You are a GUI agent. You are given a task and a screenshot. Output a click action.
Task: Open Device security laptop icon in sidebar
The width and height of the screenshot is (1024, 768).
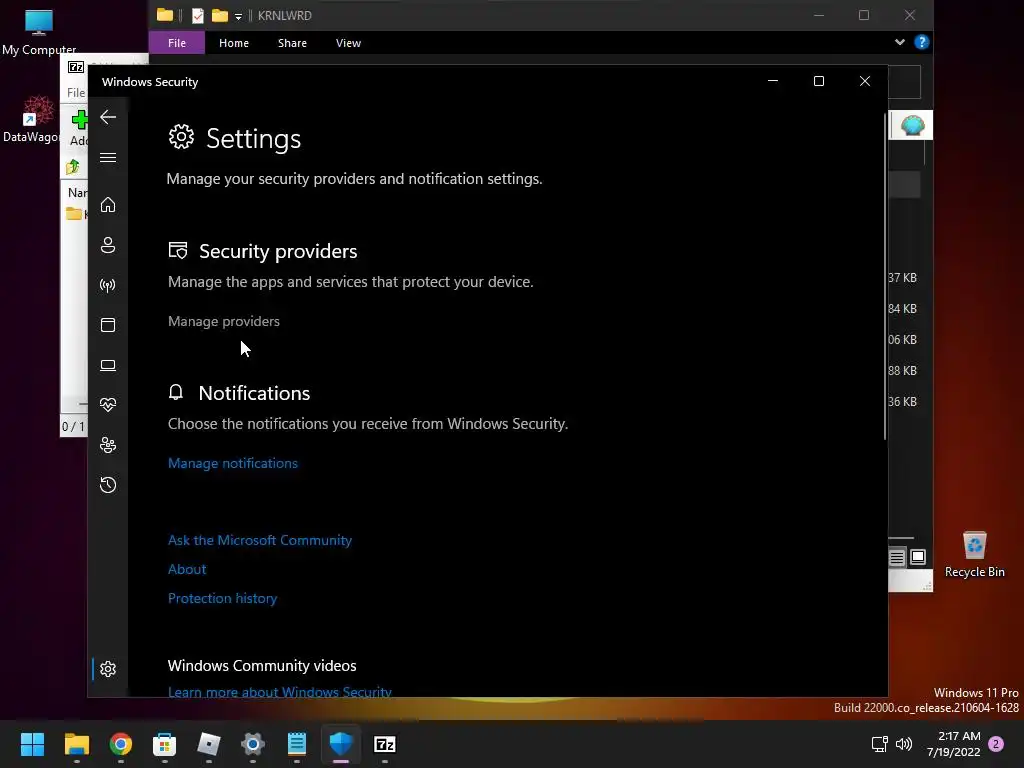pyautogui.click(x=108, y=365)
